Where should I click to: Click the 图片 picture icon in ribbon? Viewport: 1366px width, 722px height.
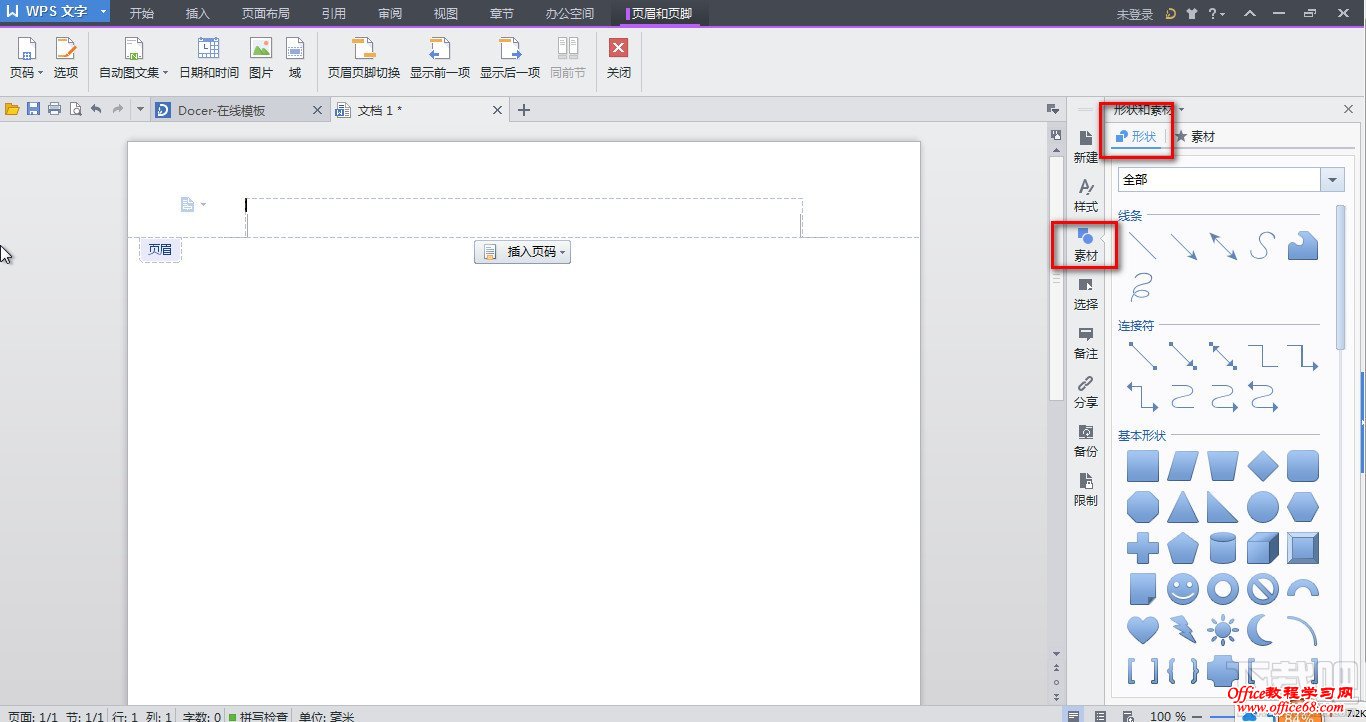point(260,58)
